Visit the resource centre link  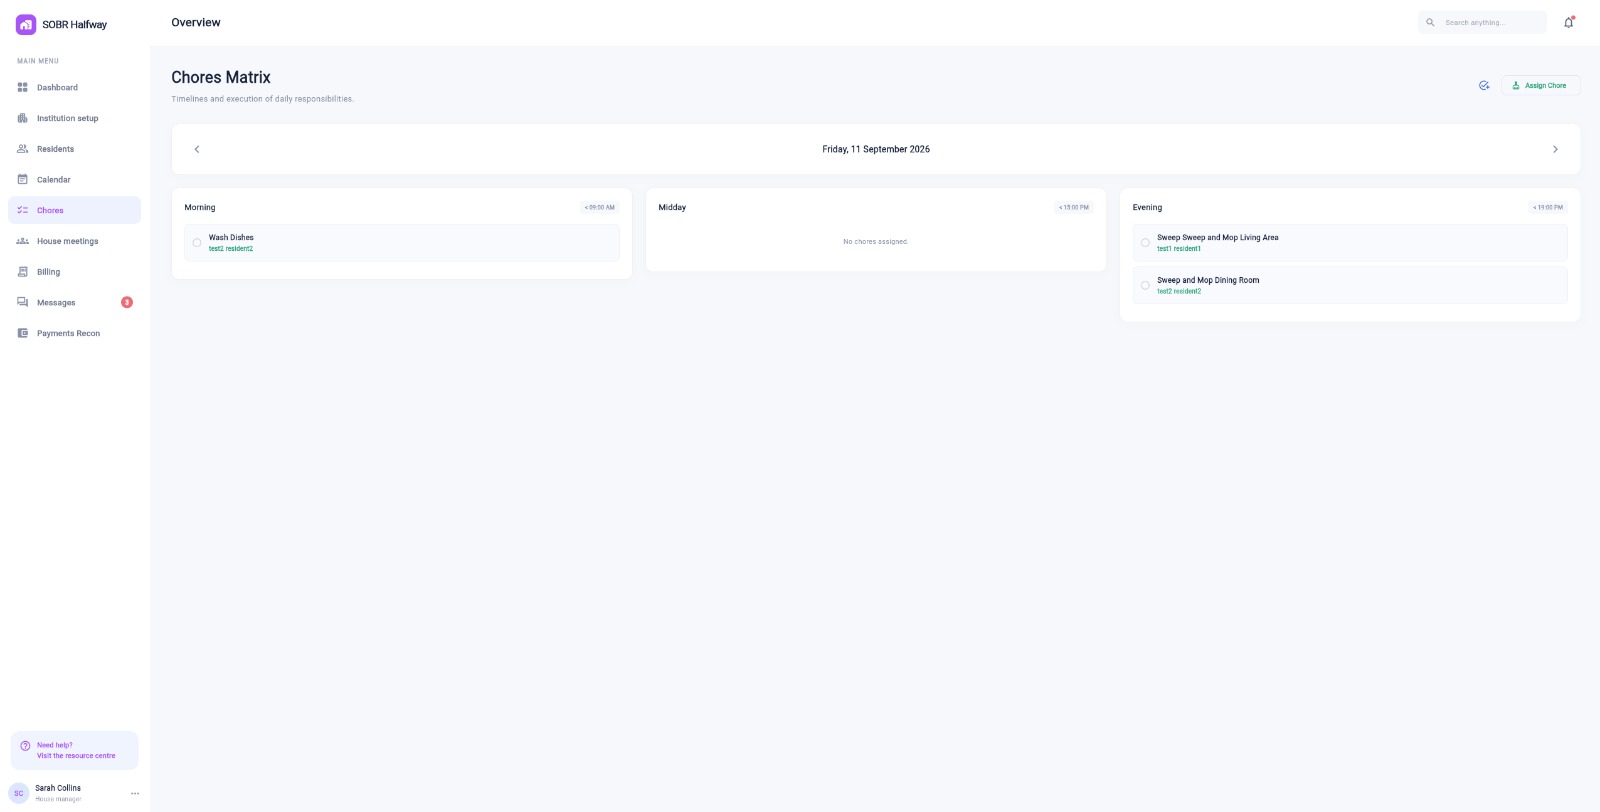tap(76, 756)
